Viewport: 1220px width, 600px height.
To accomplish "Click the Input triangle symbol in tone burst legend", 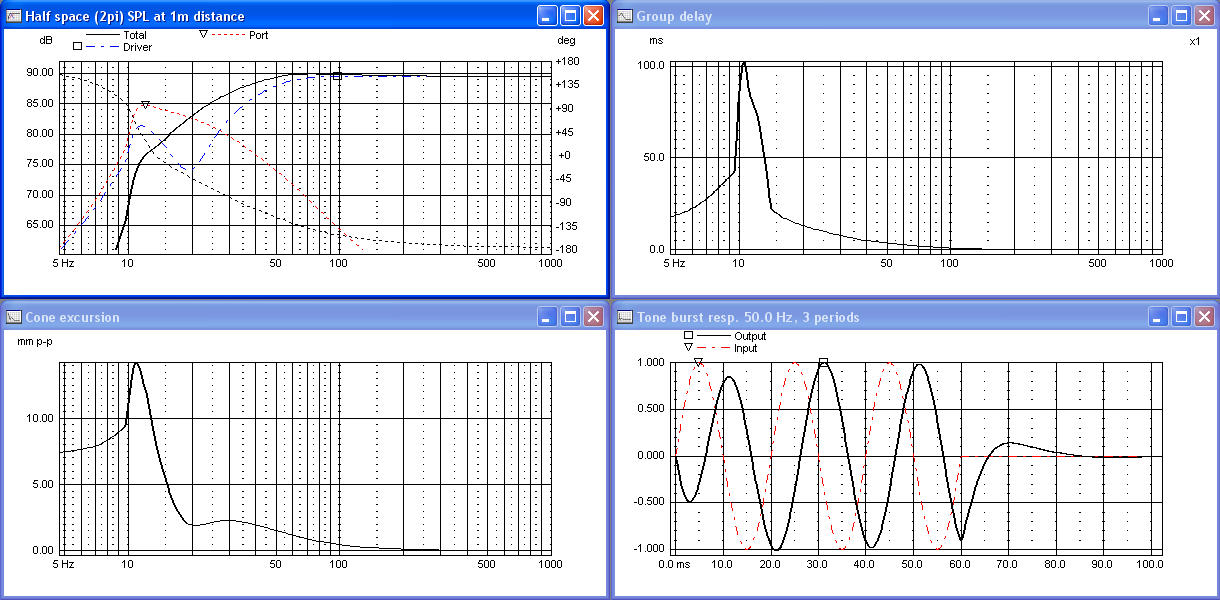I will click(x=688, y=348).
